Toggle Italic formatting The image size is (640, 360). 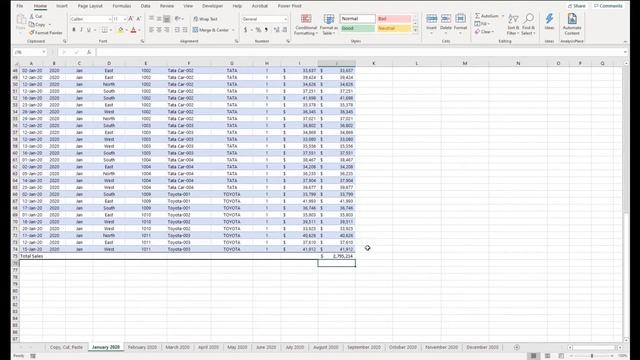(81, 30)
